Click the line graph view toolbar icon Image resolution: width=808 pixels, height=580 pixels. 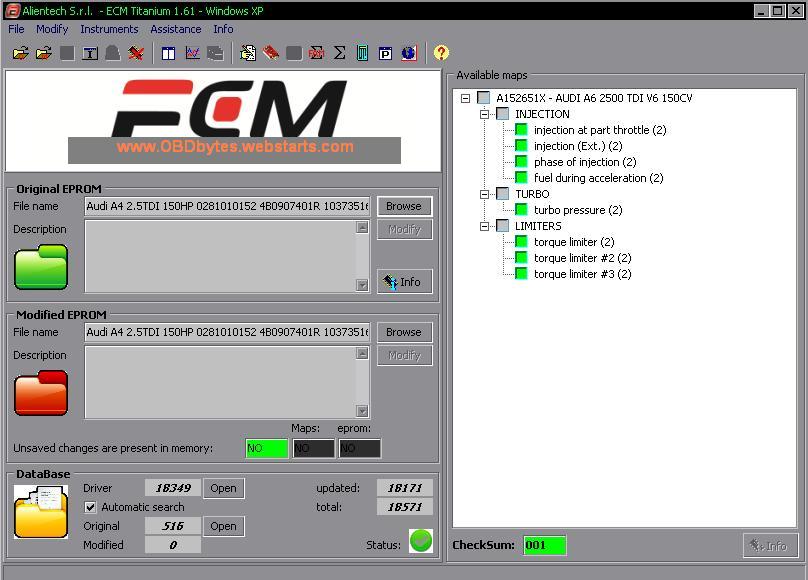[192, 53]
